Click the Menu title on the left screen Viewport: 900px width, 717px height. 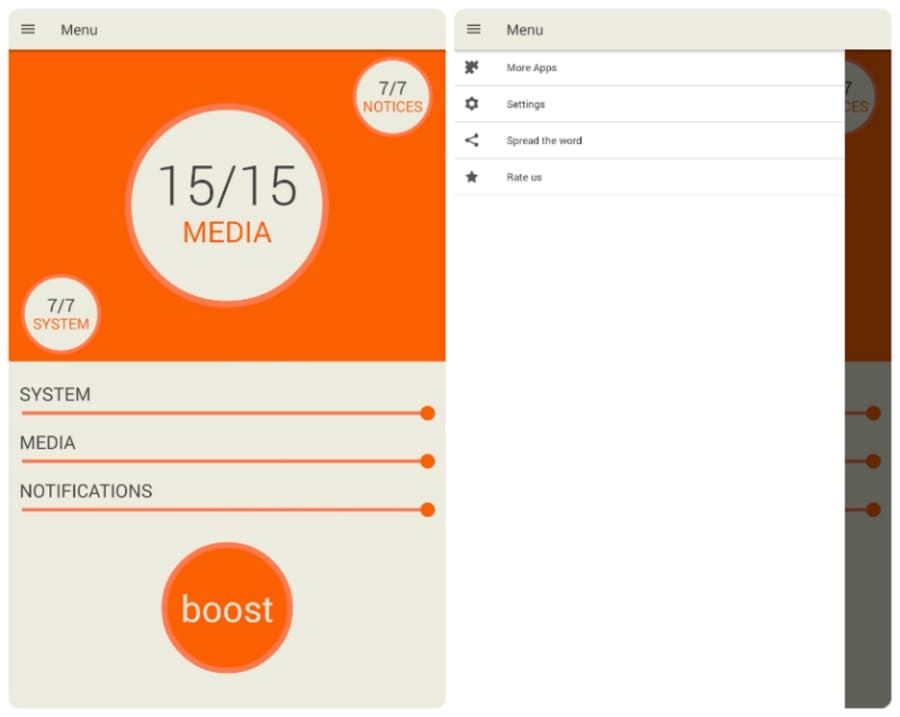coord(79,30)
